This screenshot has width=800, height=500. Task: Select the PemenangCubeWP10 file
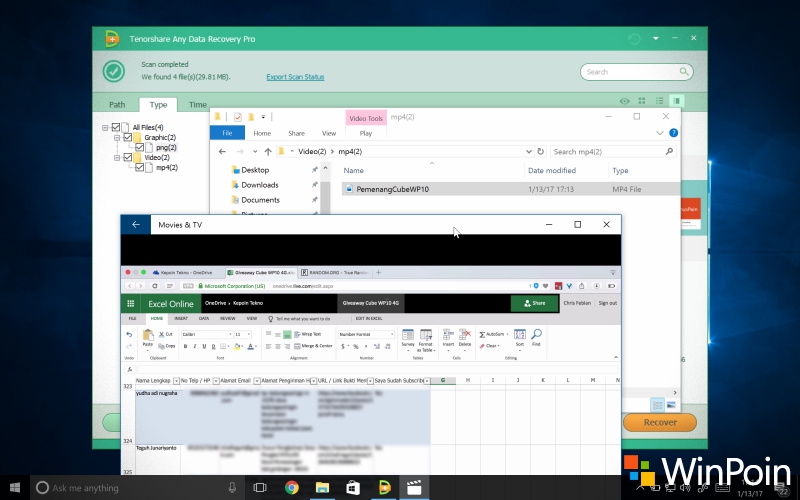tap(392, 189)
